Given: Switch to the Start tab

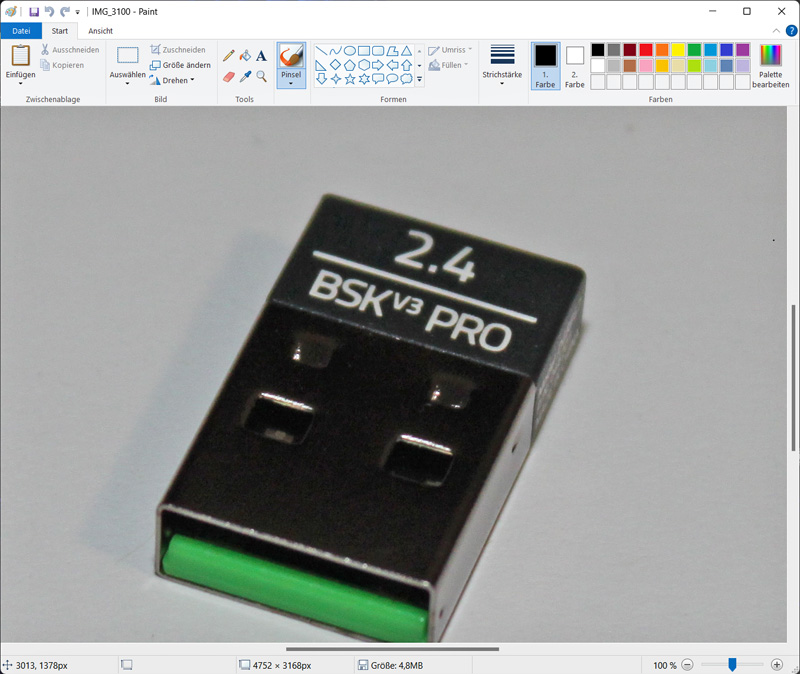Looking at the screenshot, I should point(60,31).
